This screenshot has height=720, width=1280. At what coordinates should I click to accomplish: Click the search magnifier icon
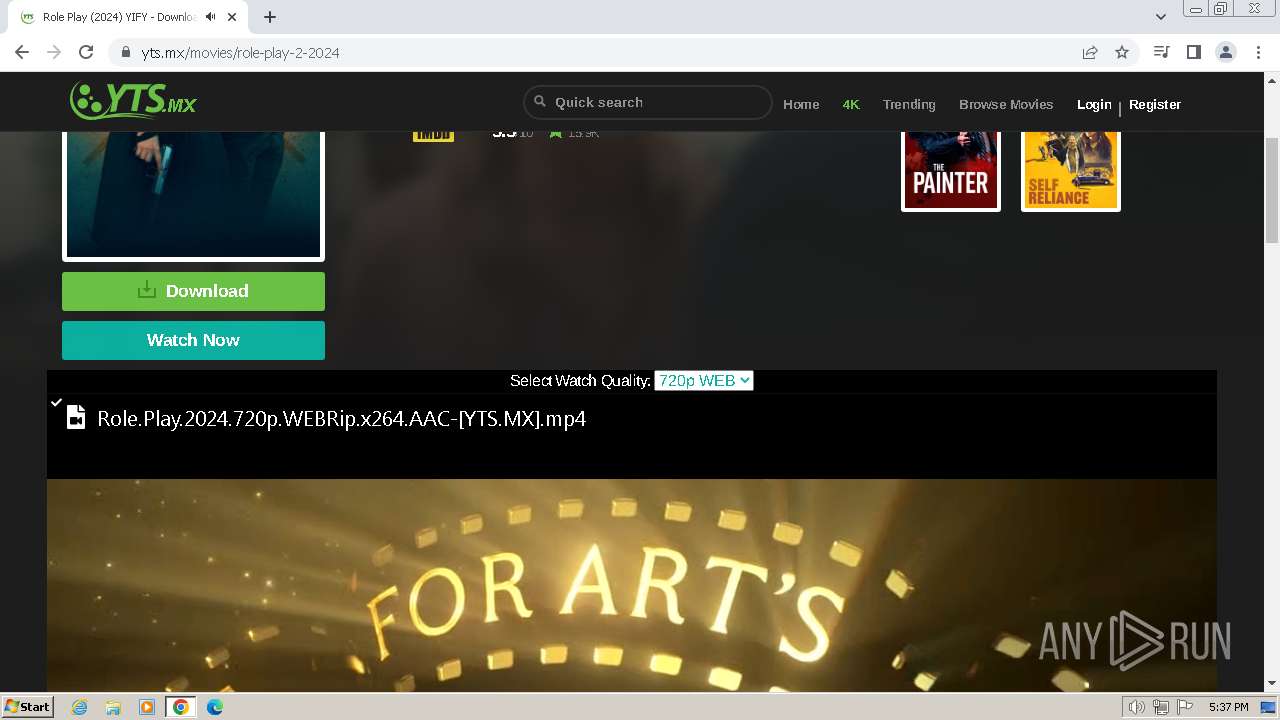point(540,102)
